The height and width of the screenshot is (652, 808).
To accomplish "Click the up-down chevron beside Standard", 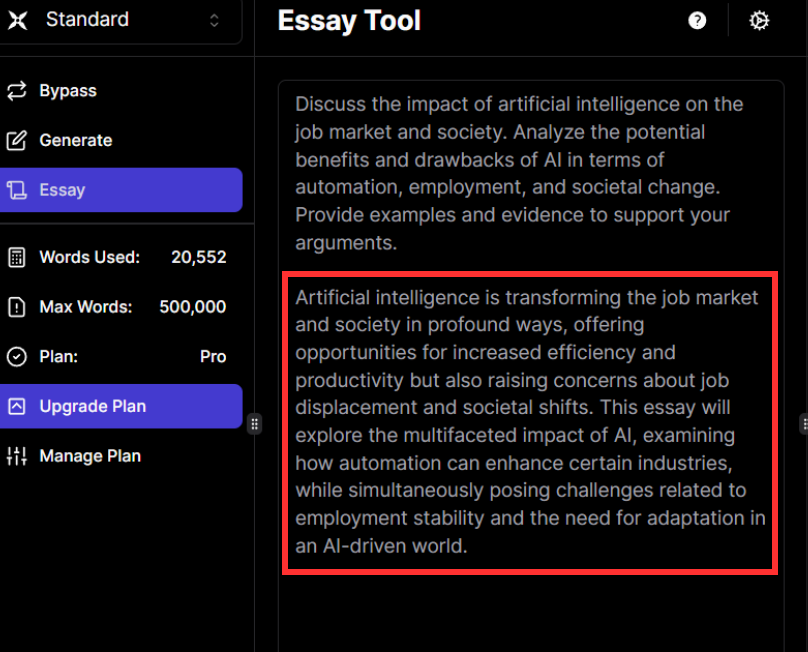I will click(x=214, y=20).
